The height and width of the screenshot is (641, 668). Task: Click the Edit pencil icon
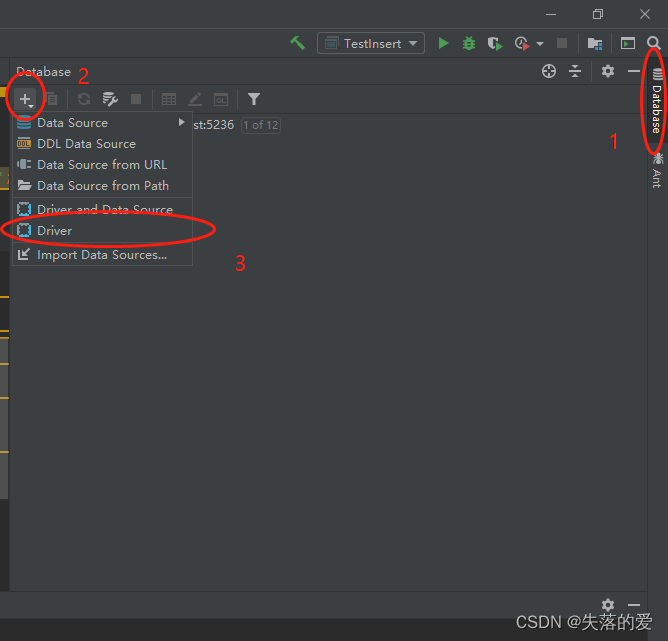coord(195,99)
